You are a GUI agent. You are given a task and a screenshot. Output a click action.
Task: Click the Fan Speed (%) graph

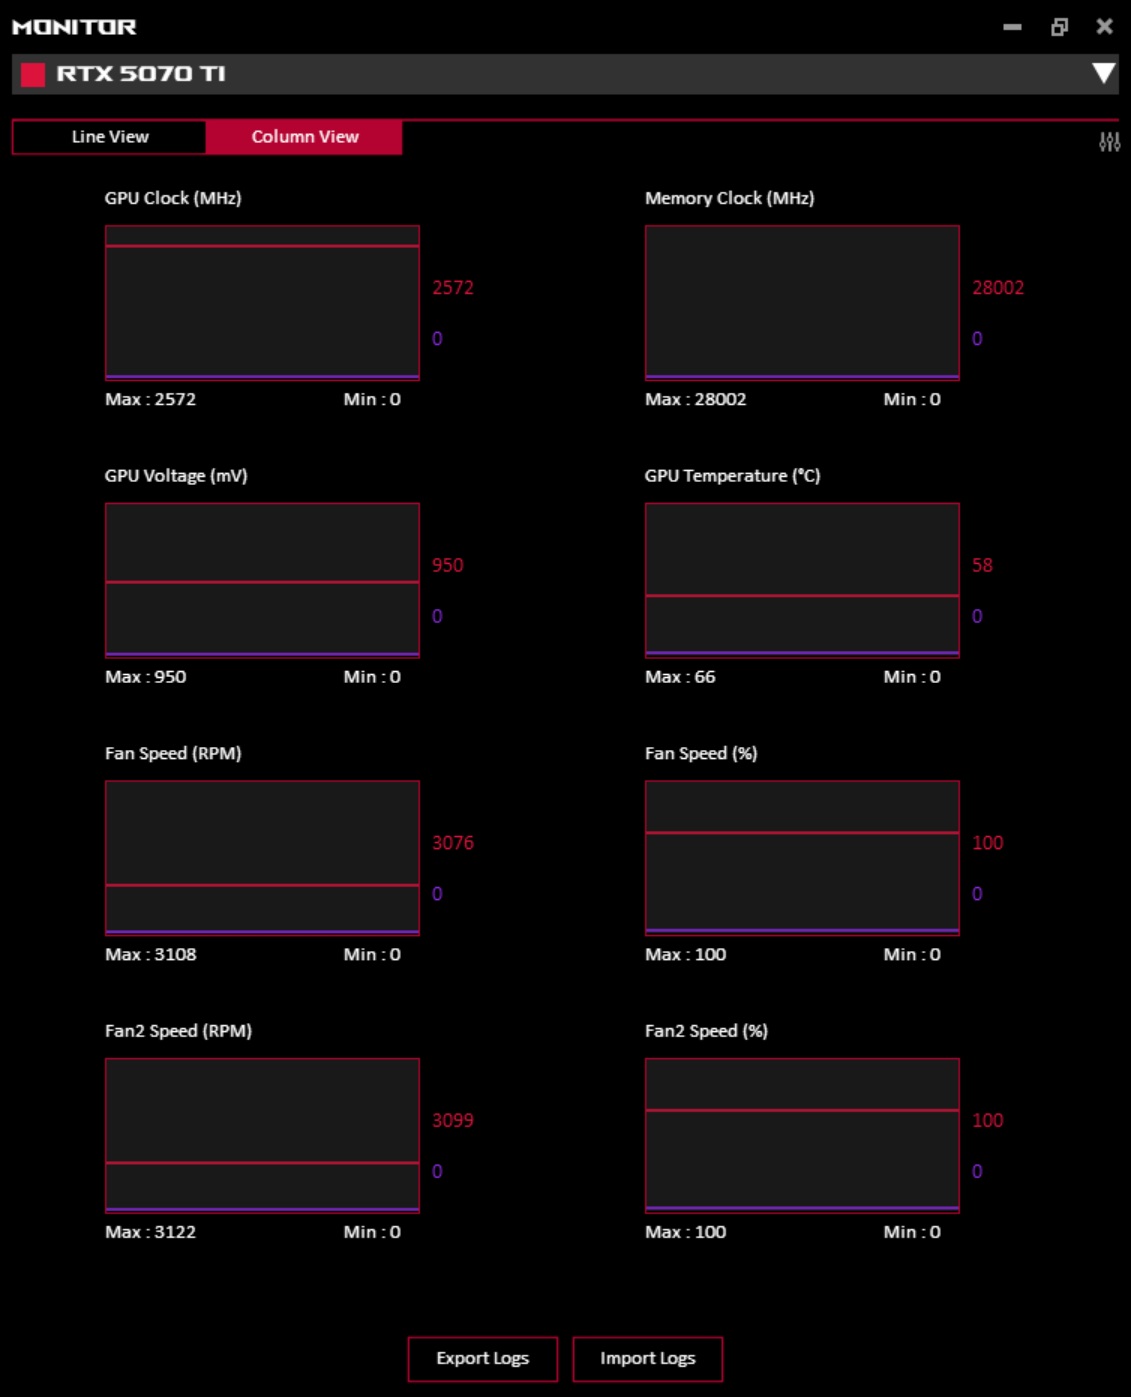click(x=802, y=858)
